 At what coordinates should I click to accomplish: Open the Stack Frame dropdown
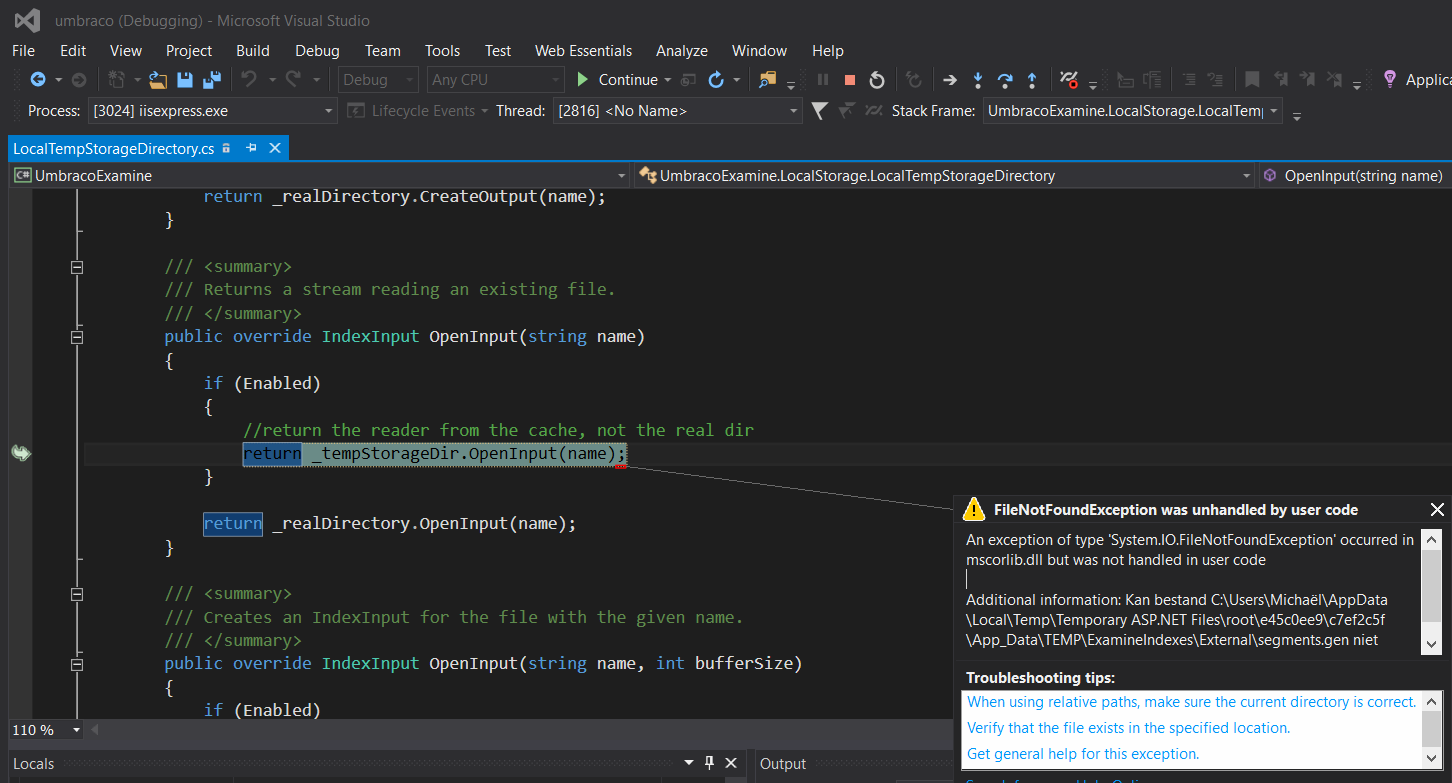point(1273,111)
